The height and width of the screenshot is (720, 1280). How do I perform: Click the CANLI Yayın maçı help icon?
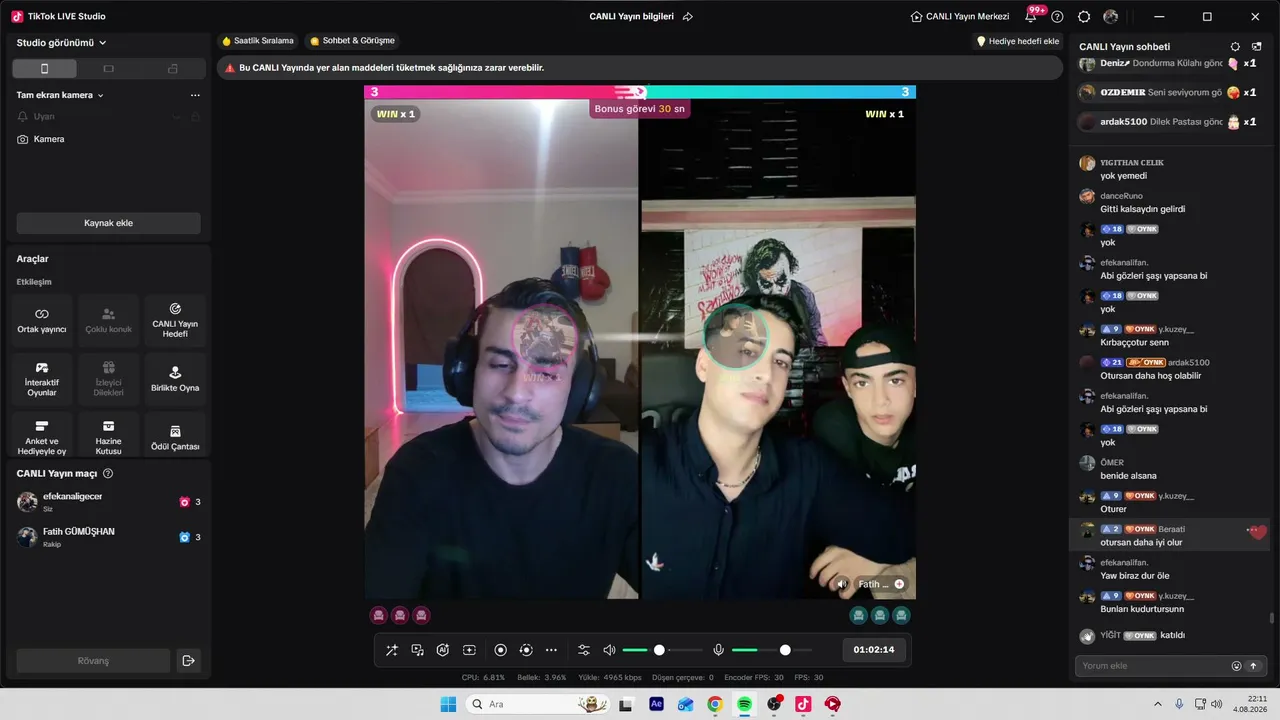[x=108, y=474]
